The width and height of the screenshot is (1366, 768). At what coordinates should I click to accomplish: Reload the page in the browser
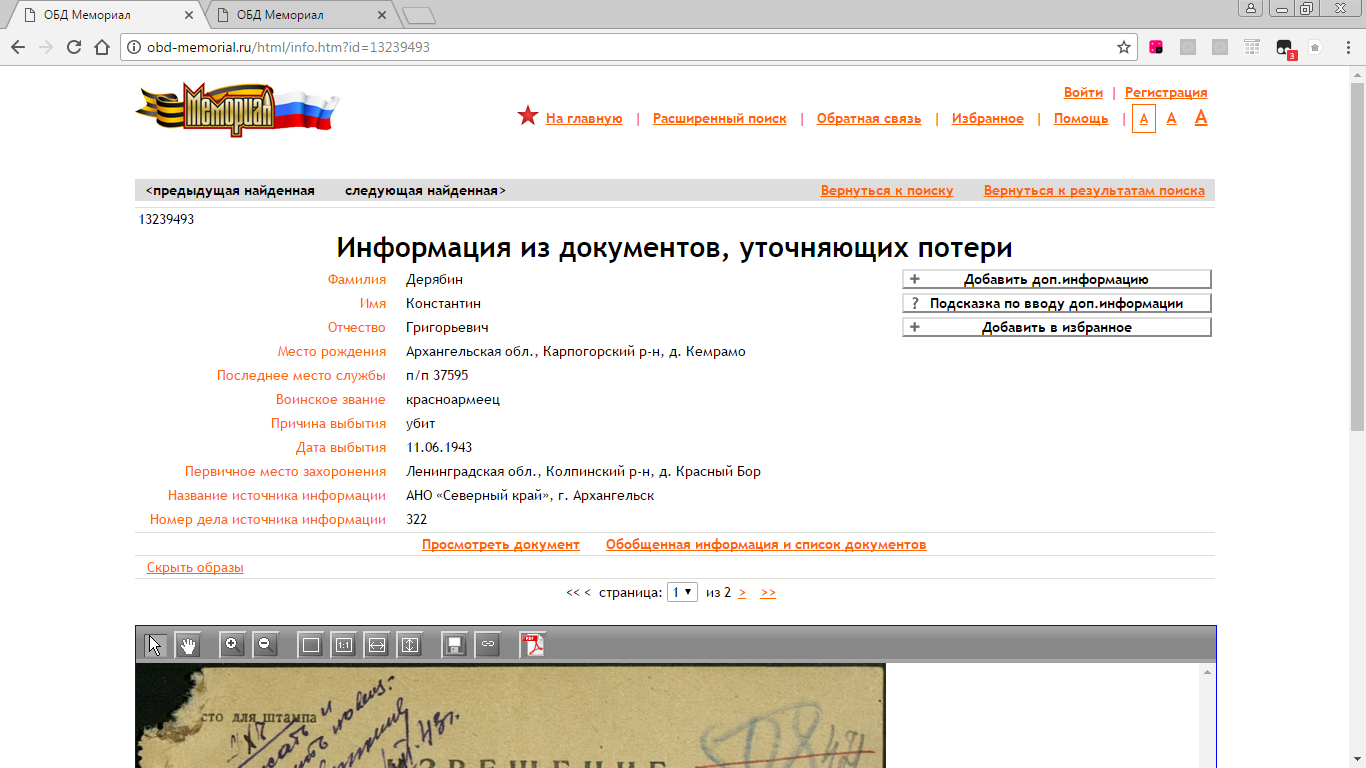point(73,47)
